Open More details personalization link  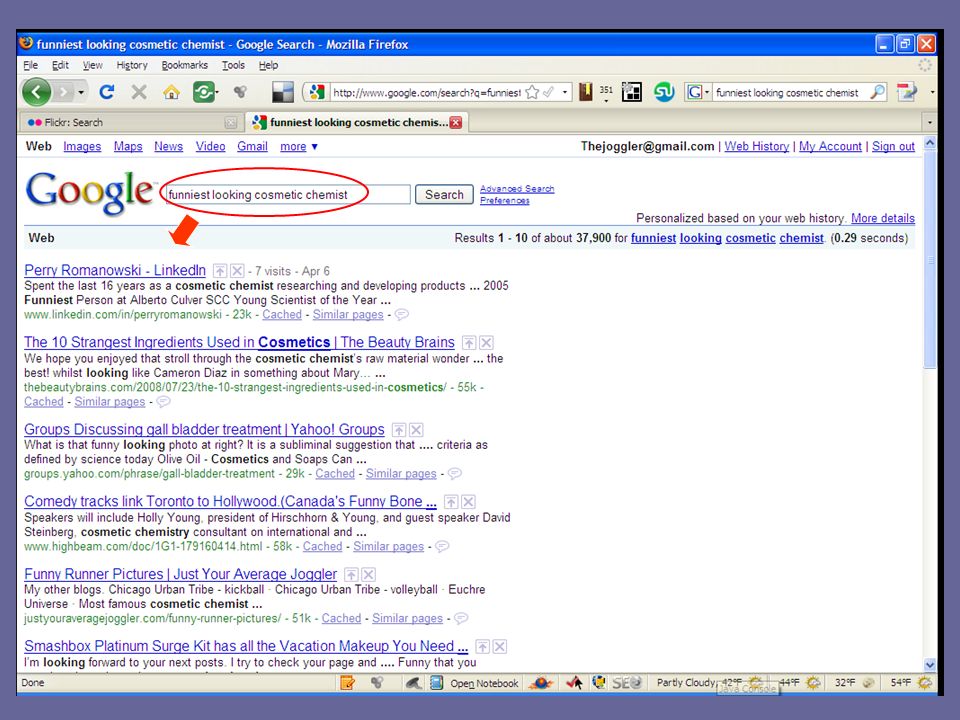click(x=883, y=218)
